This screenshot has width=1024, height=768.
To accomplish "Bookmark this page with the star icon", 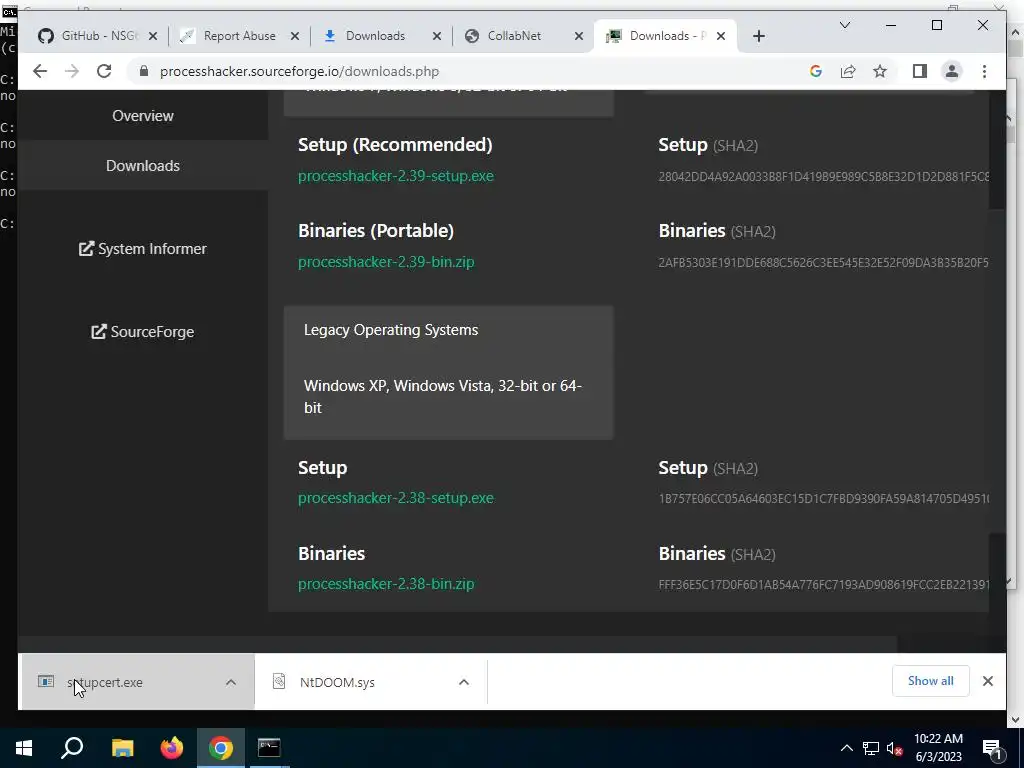I will click(x=880, y=71).
